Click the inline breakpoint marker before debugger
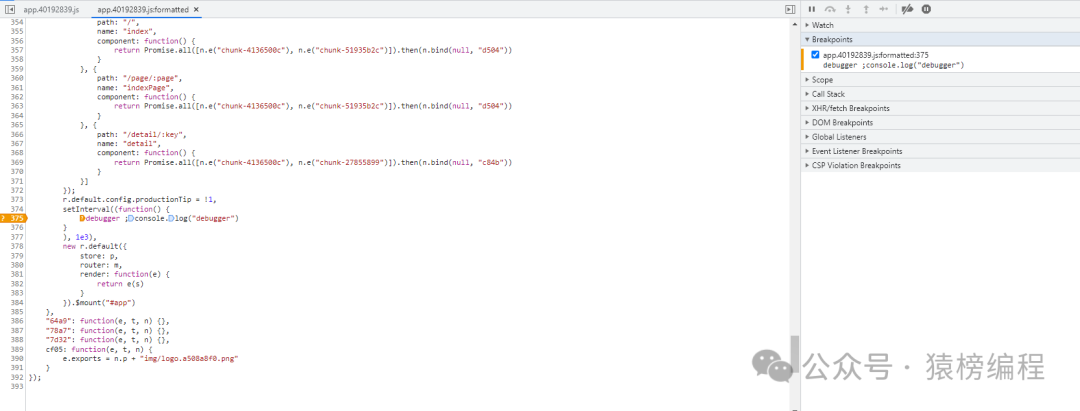This screenshot has width=1080, height=411. 83,218
